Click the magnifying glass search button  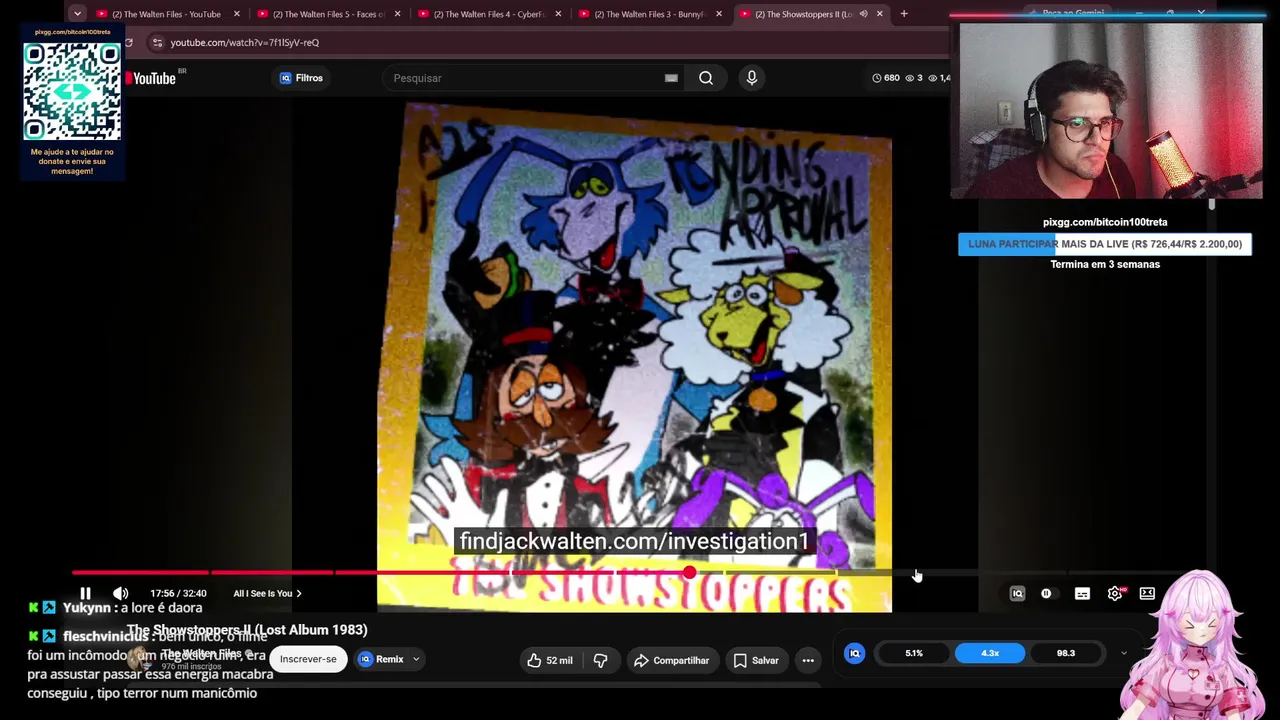coord(706,78)
